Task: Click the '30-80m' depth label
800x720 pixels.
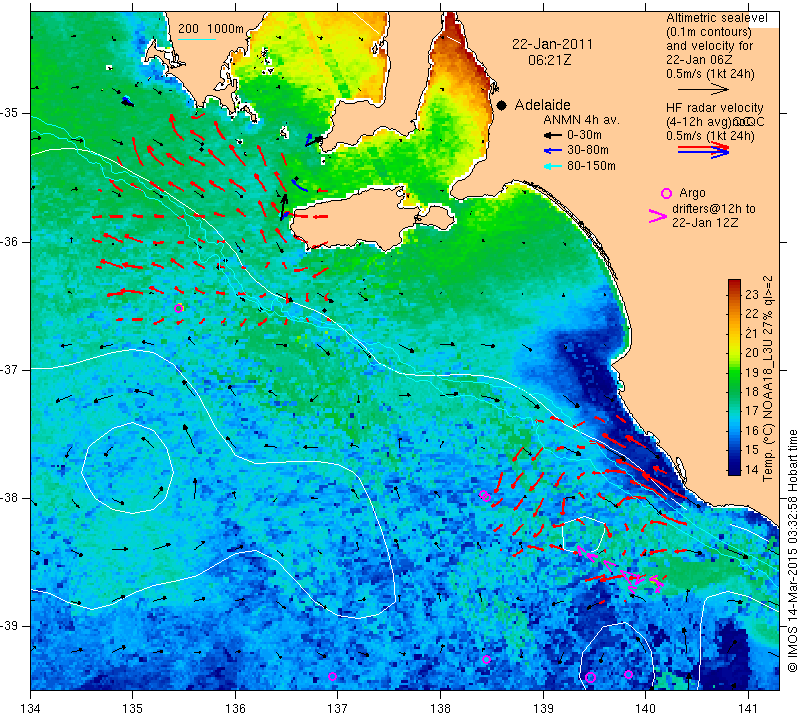Action: tap(588, 151)
